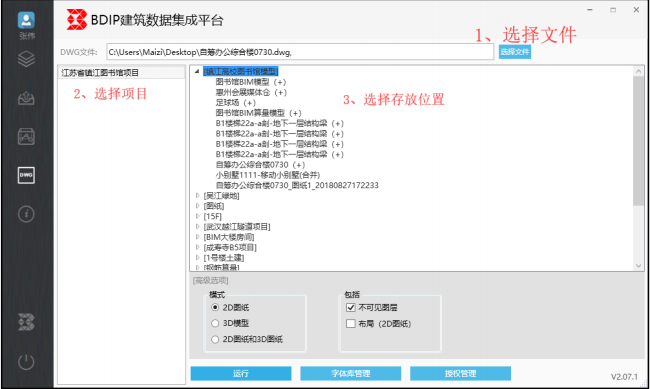Choose the 2D图纸和3D图纸 radio option
The height and width of the screenshot is (389, 650).
tap(215, 339)
